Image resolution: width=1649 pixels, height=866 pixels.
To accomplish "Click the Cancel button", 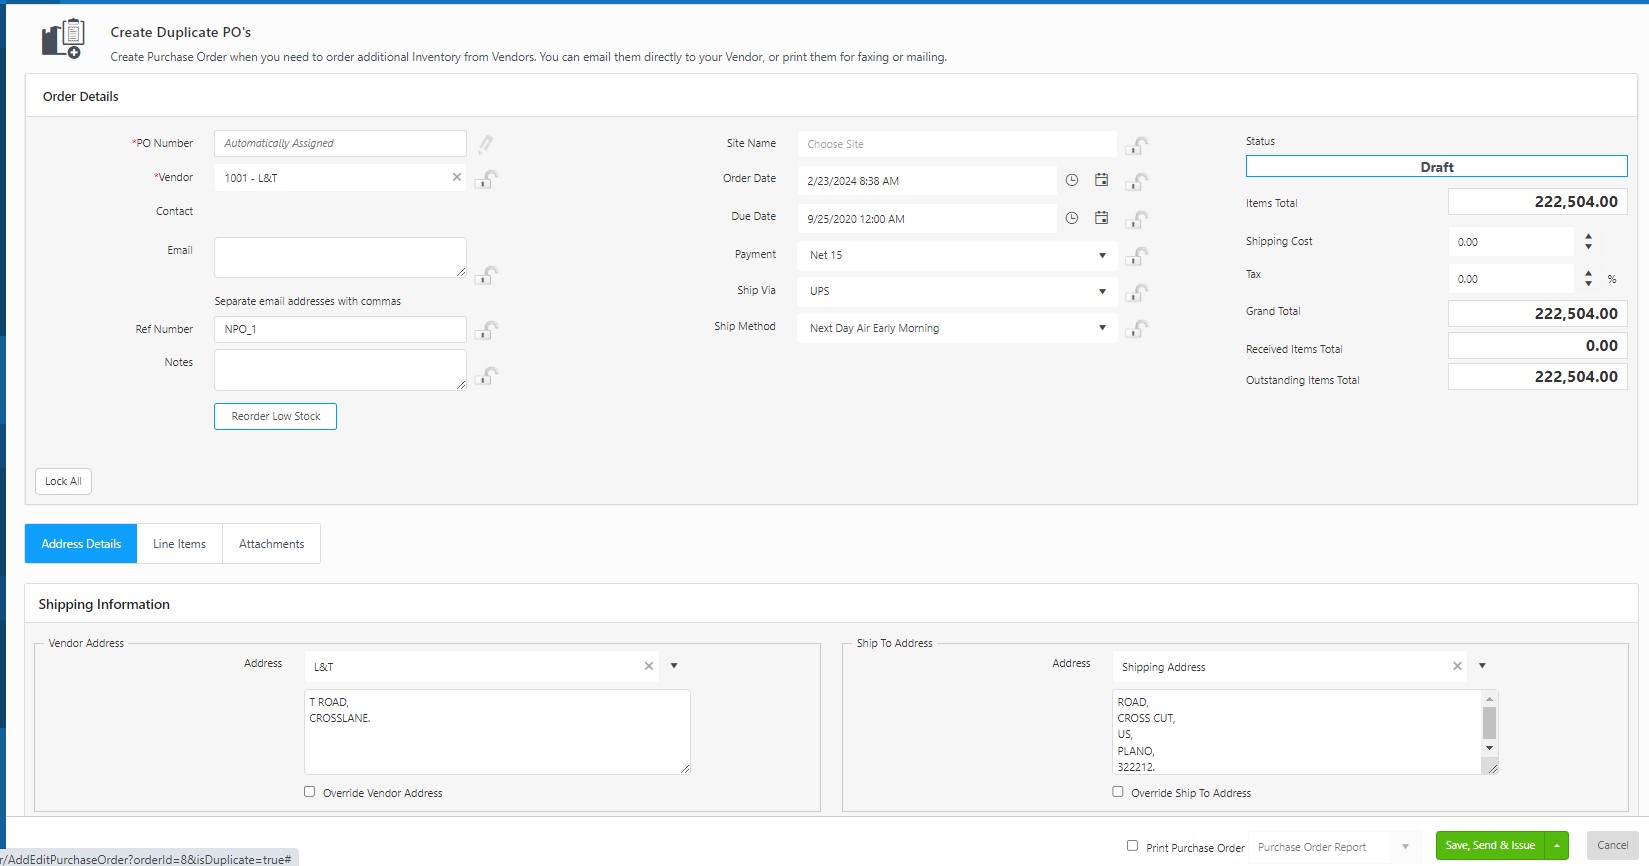I will [x=1612, y=846].
